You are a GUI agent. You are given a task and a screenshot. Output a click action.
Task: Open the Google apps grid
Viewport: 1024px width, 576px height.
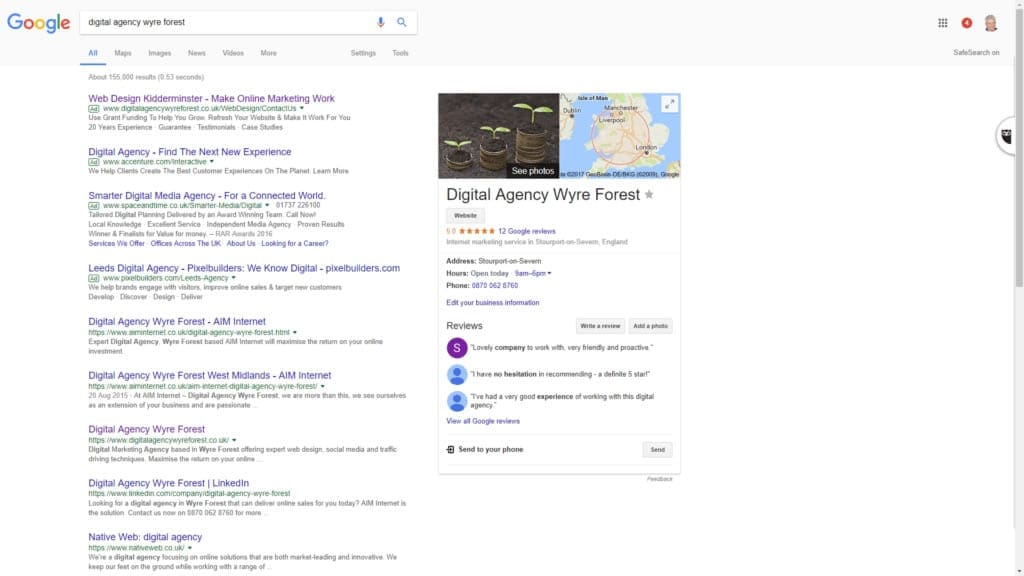[942, 23]
